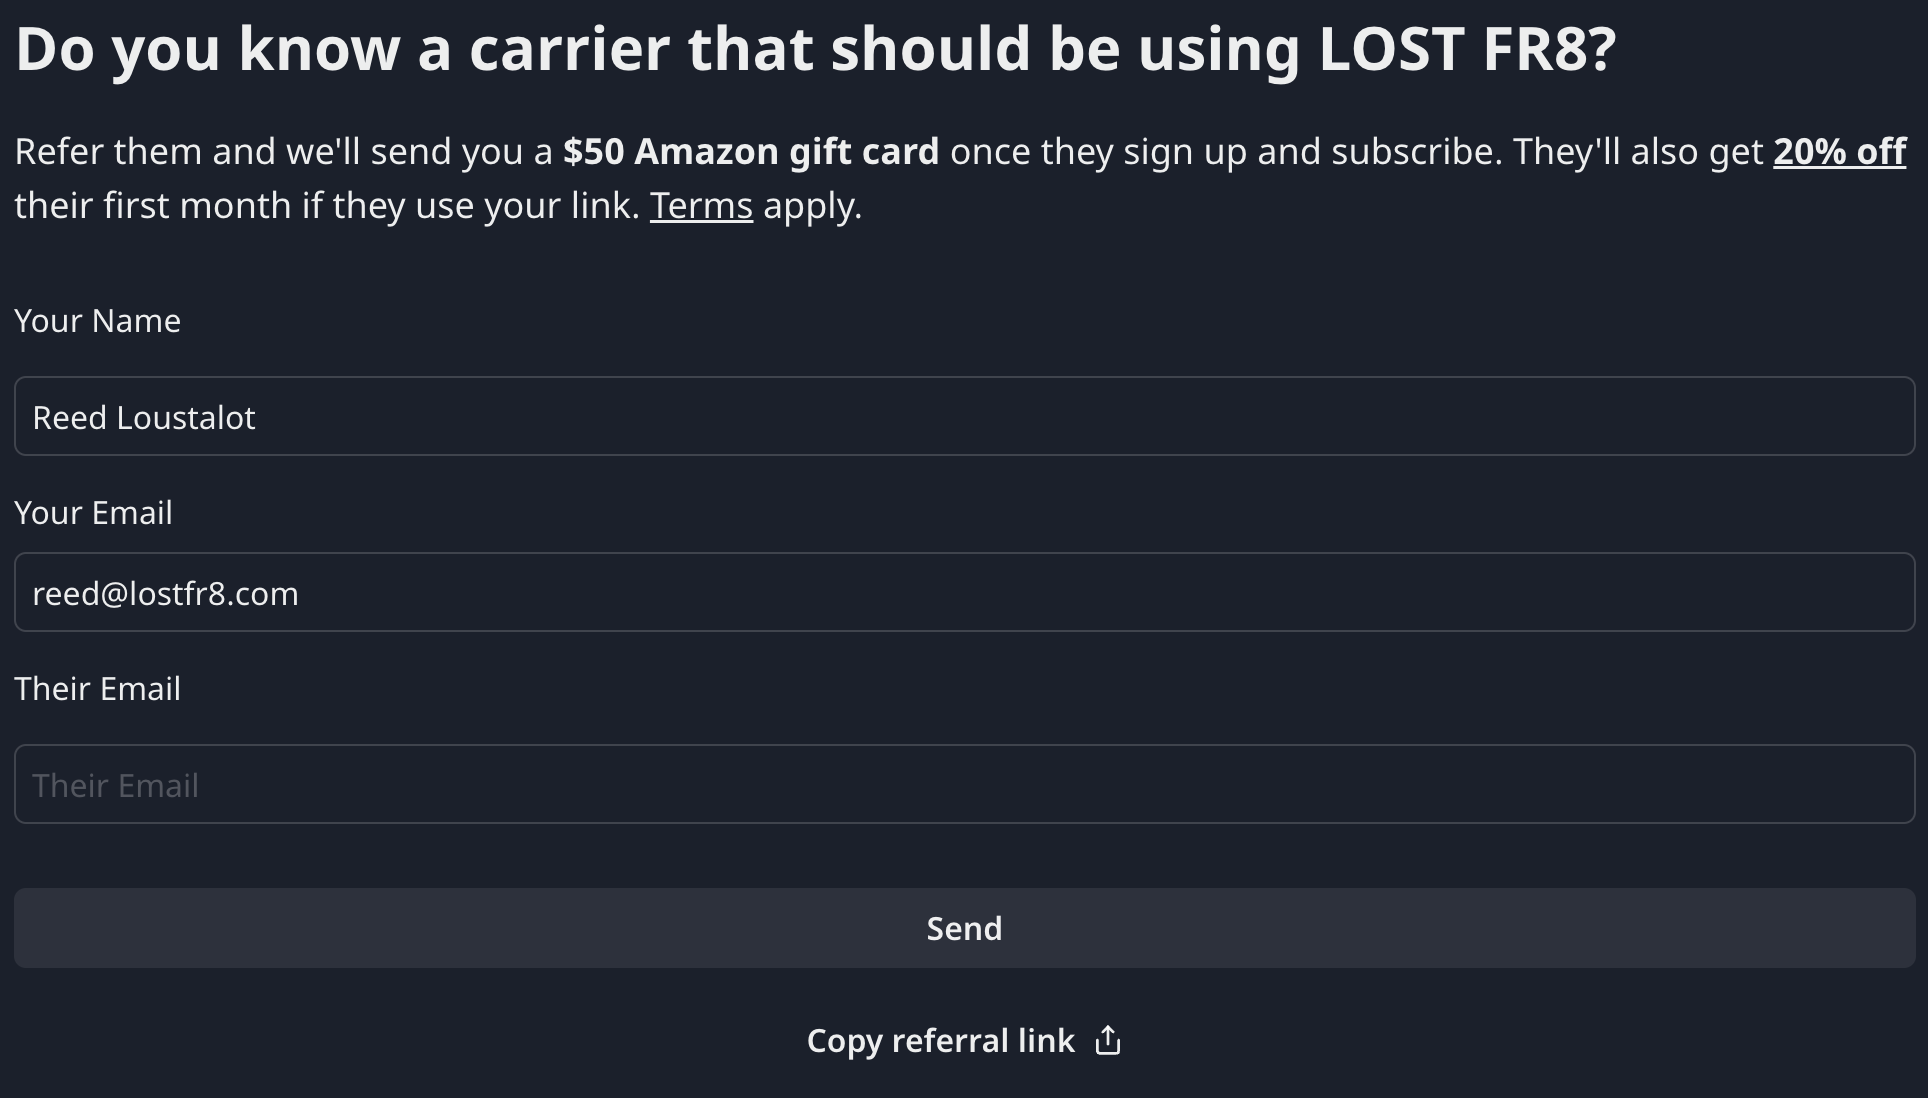This screenshot has height=1098, width=1928.
Task: Select the Reed Loustalot name field
Action: 964,416
